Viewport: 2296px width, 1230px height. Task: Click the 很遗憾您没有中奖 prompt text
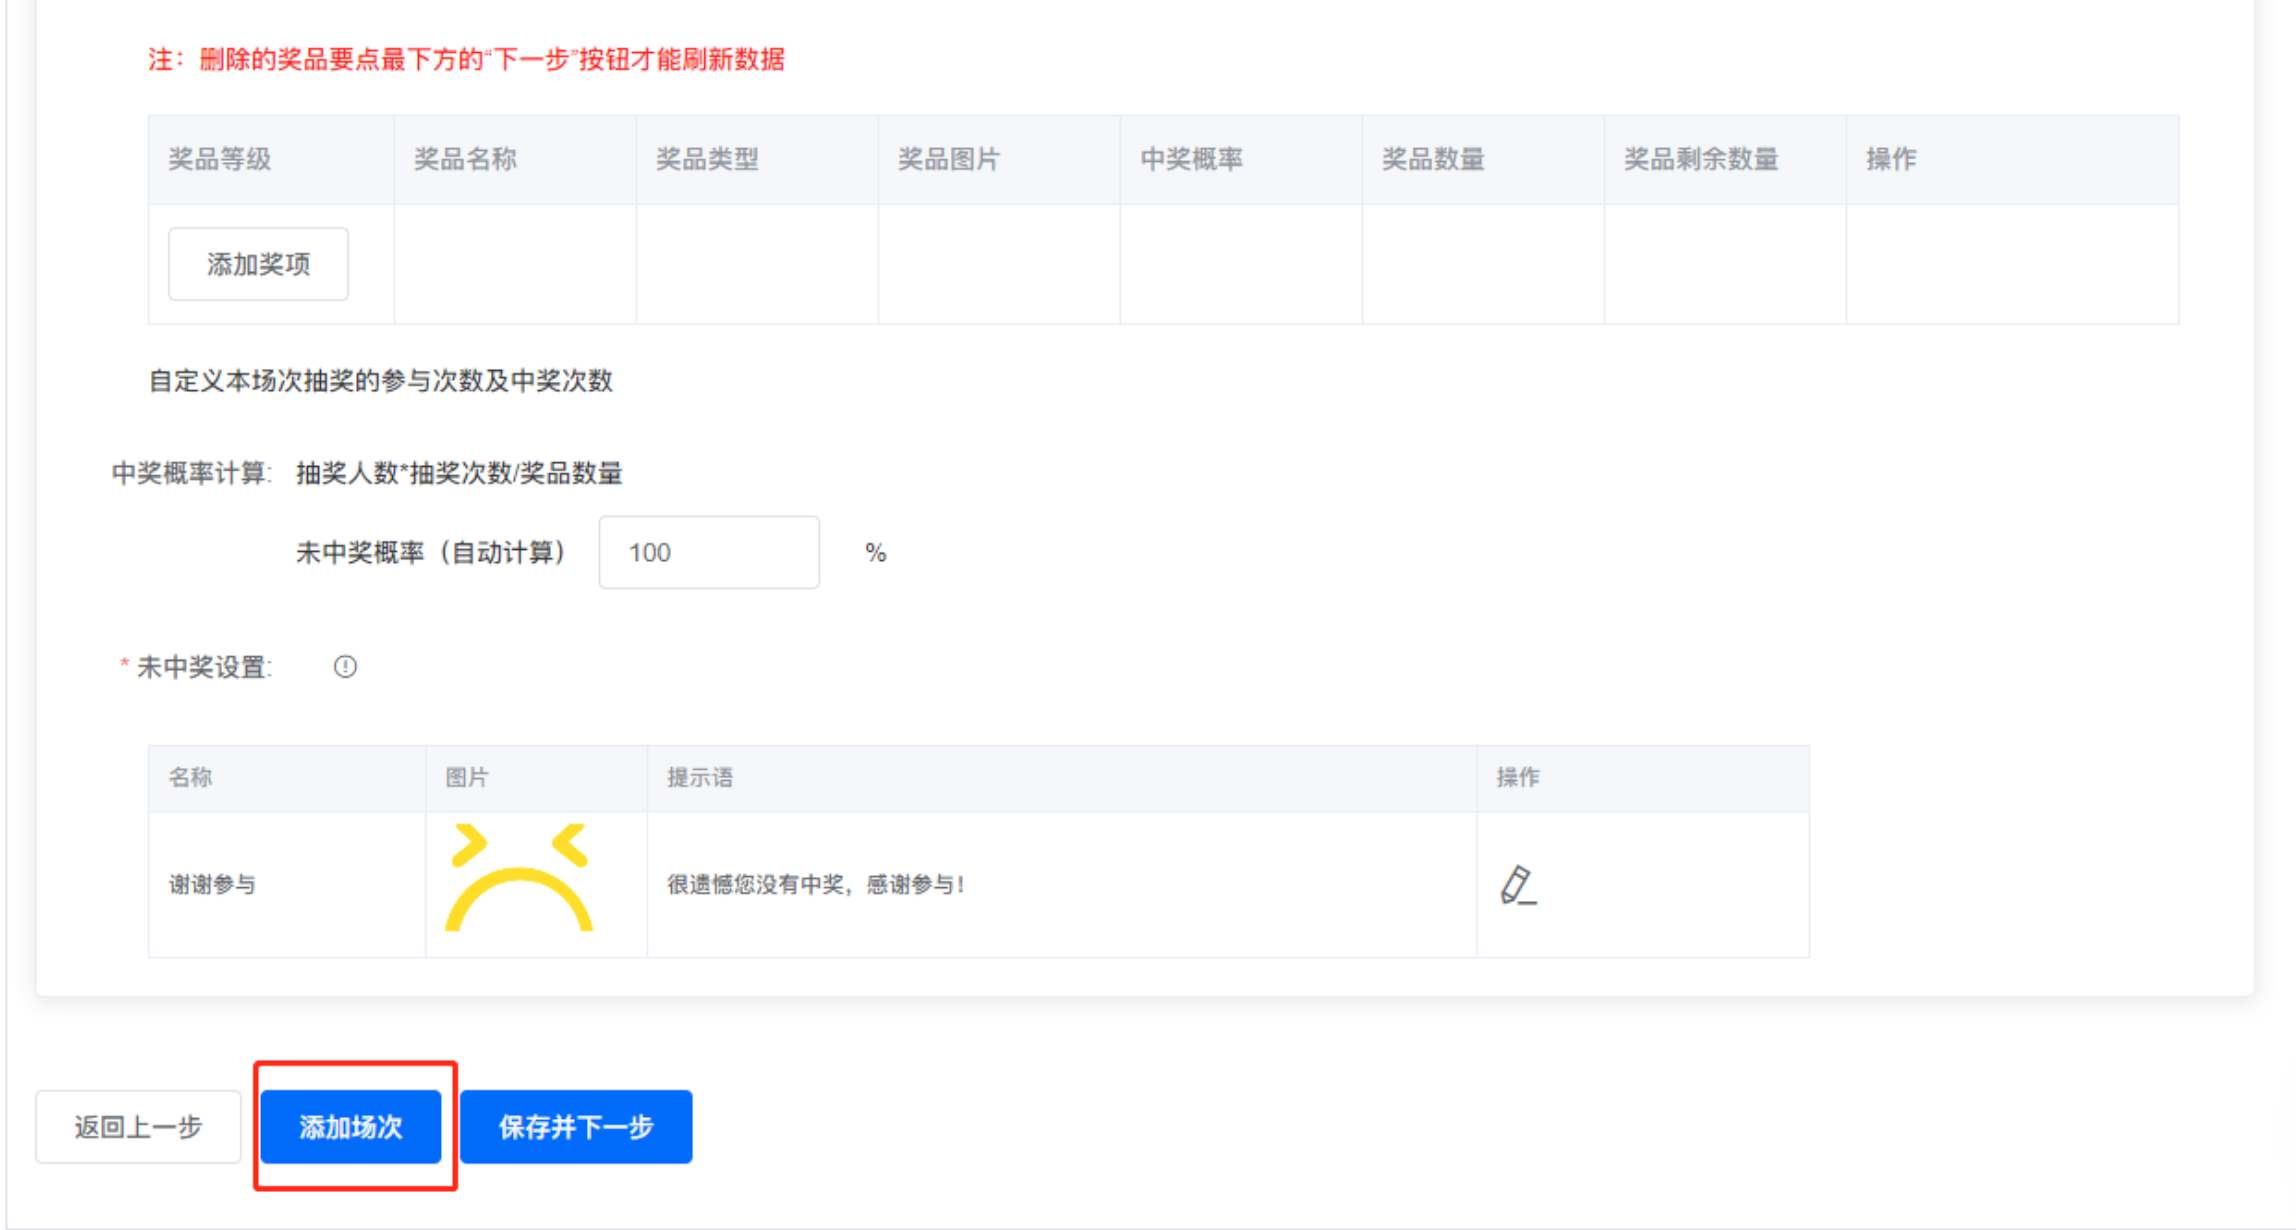click(x=815, y=884)
